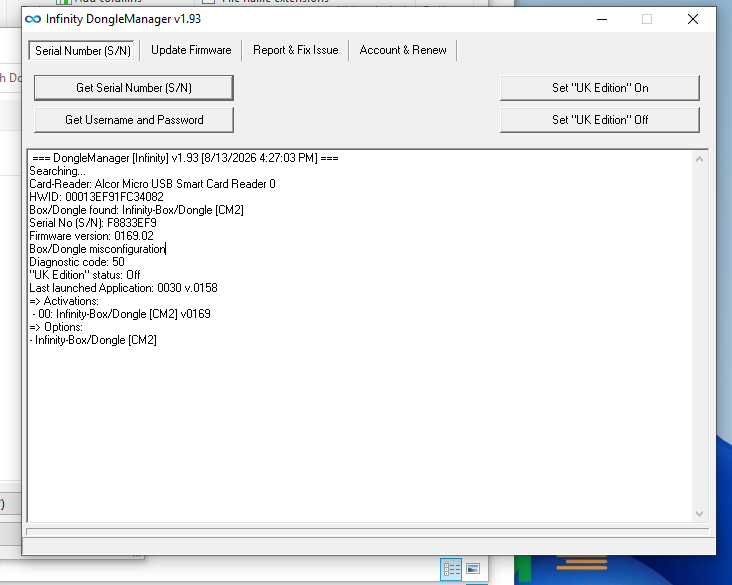Click the "UK Edition" status: Off line
Viewport: 732px width, 585px height.
85,275
